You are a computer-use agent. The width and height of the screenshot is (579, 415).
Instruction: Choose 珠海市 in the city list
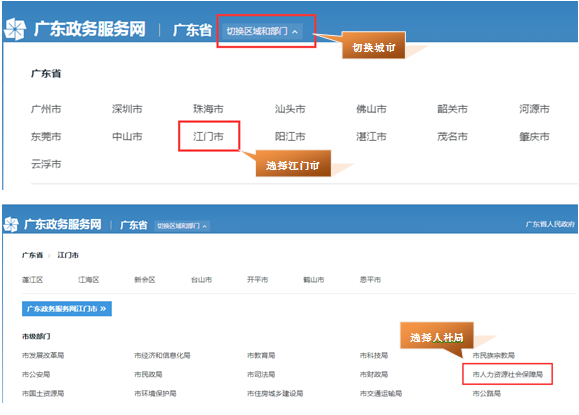[208, 109]
